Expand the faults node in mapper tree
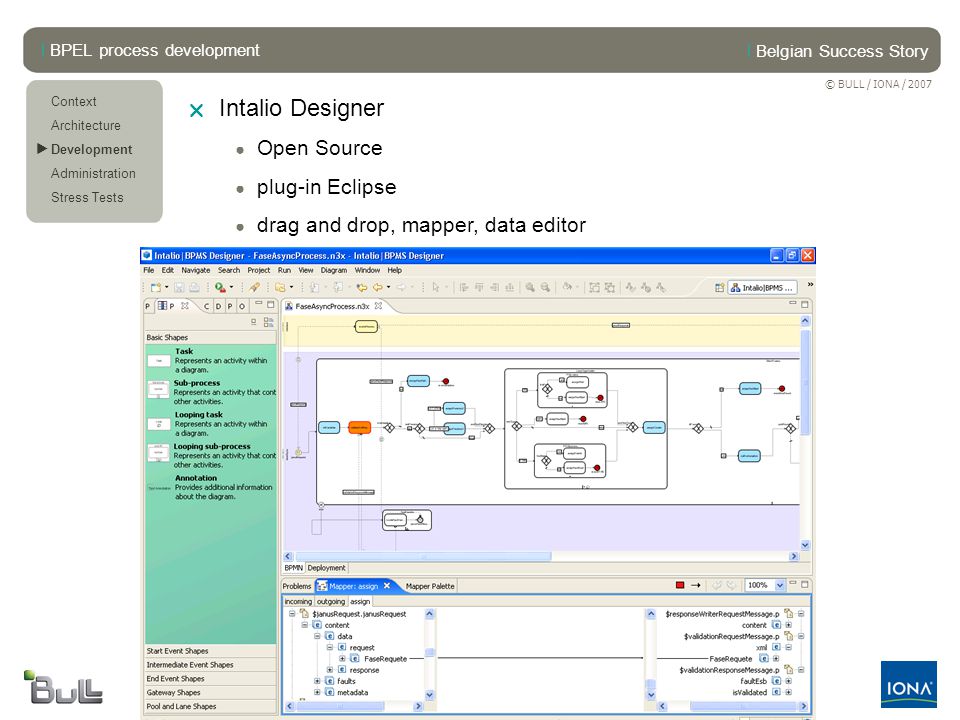 317,681
